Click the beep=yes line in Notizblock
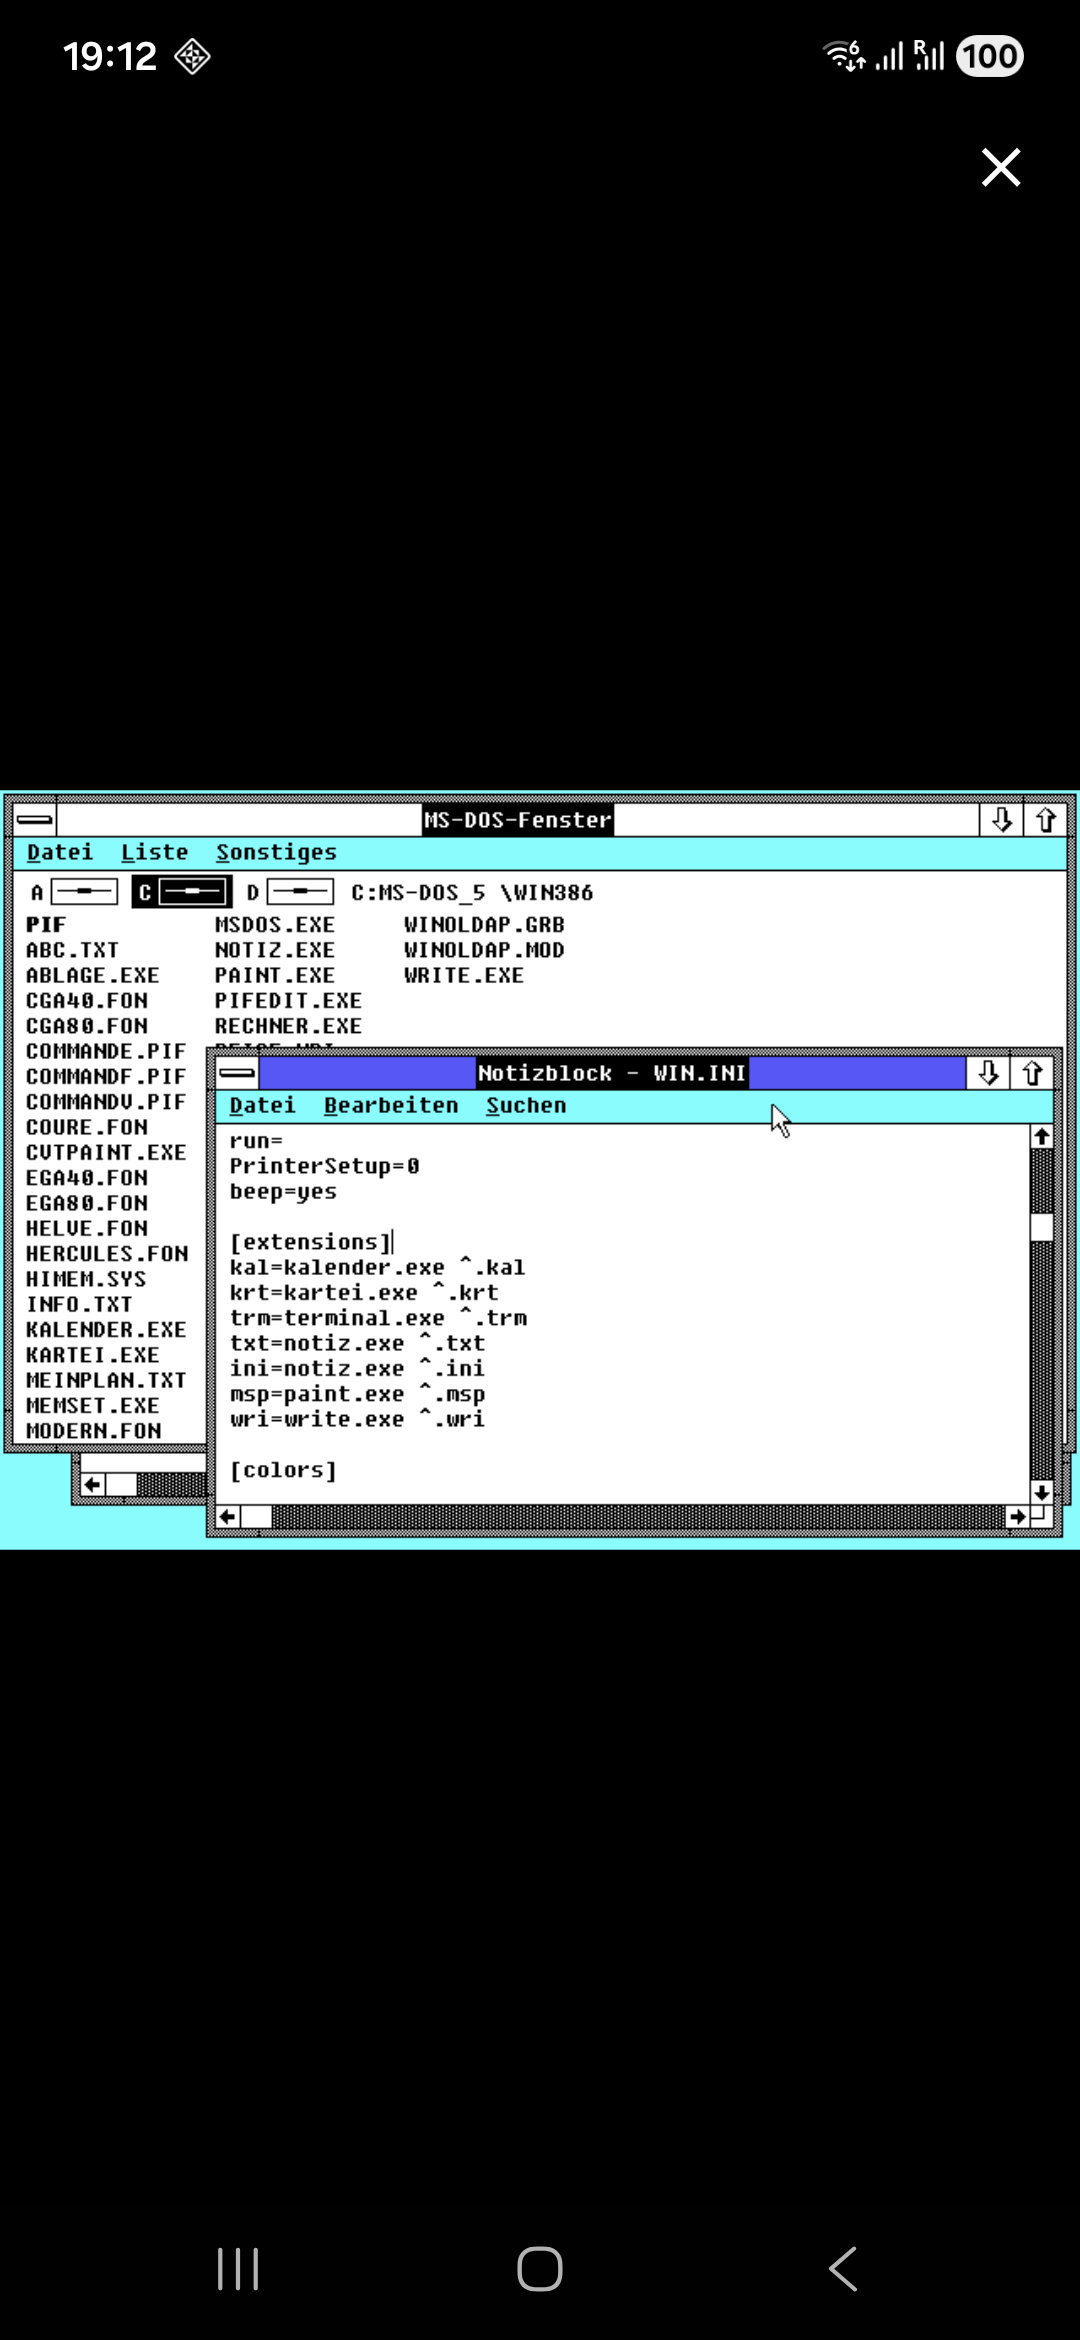Image resolution: width=1080 pixels, height=2340 pixels. coord(283,1192)
